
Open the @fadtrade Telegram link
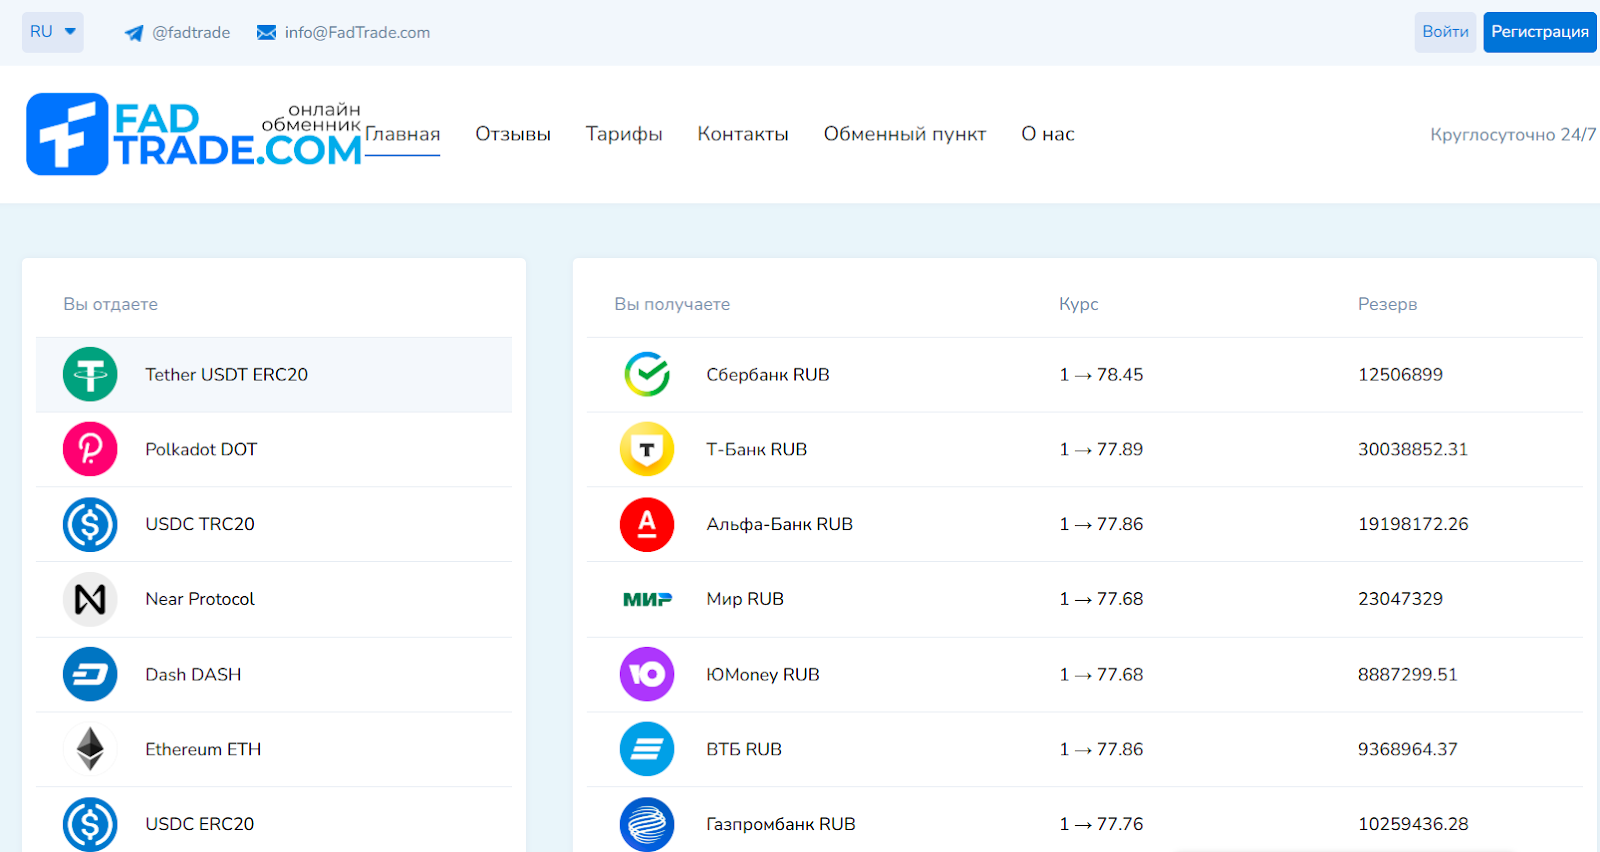(191, 32)
